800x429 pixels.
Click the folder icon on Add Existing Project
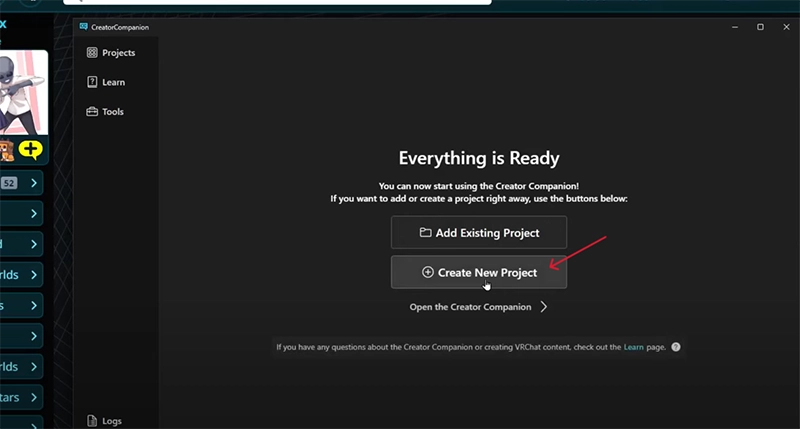[426, 233]
